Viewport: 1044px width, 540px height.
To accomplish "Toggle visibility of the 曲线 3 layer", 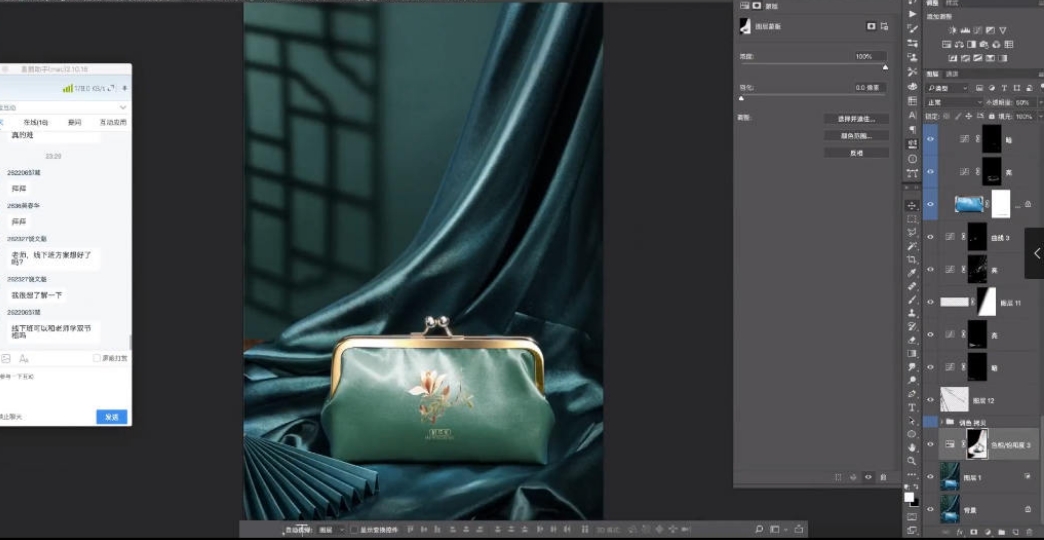I will (x=930, y=237).
